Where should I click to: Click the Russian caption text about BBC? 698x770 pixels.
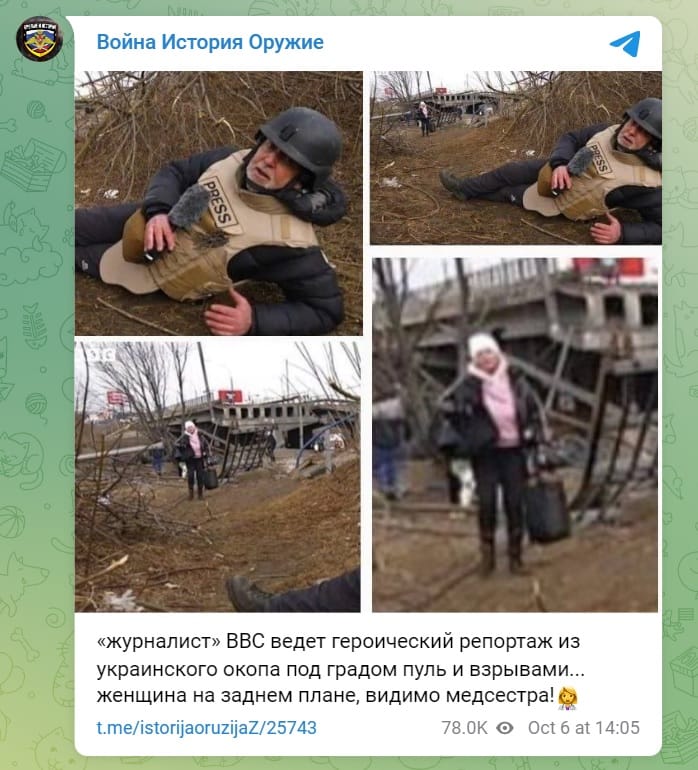click(x=340, y=668)
